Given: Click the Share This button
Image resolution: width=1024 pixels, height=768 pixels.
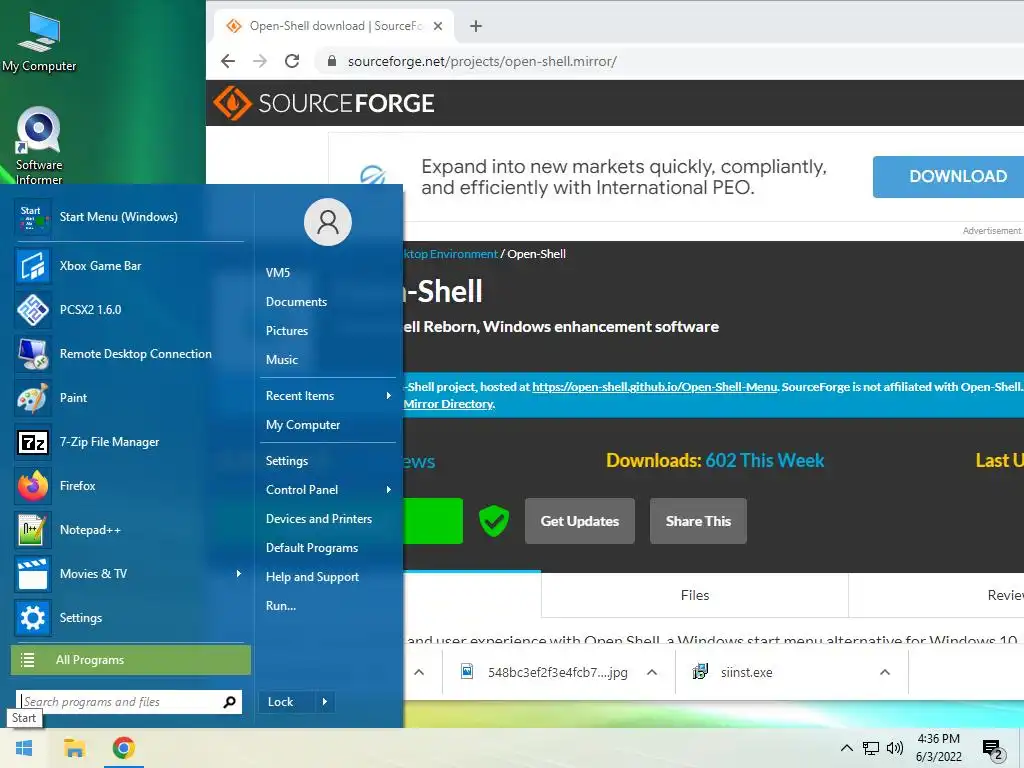Looking at the screenshot, I should [x=698, y=521].
